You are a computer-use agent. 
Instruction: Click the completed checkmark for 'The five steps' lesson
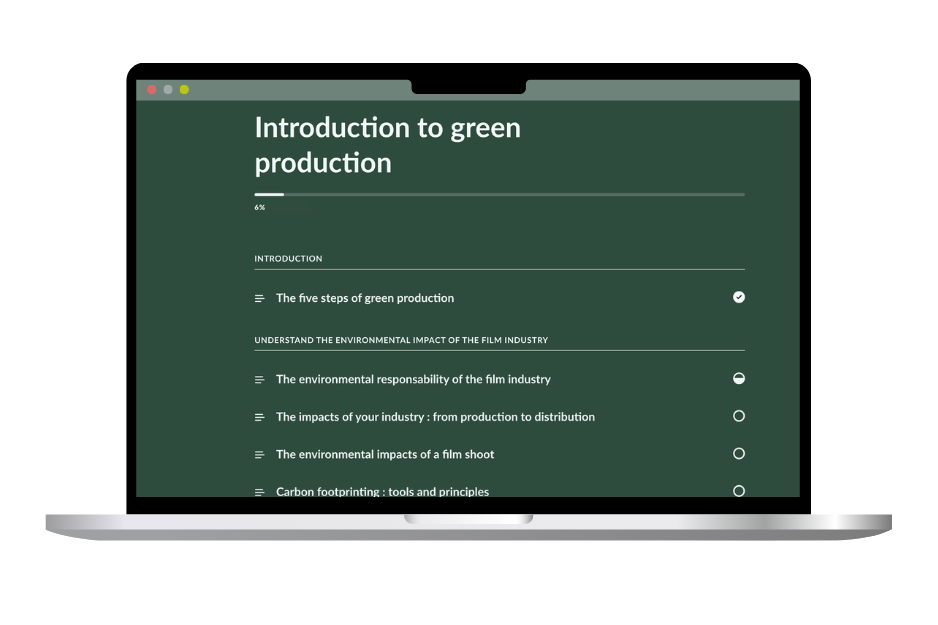point(739,297)
